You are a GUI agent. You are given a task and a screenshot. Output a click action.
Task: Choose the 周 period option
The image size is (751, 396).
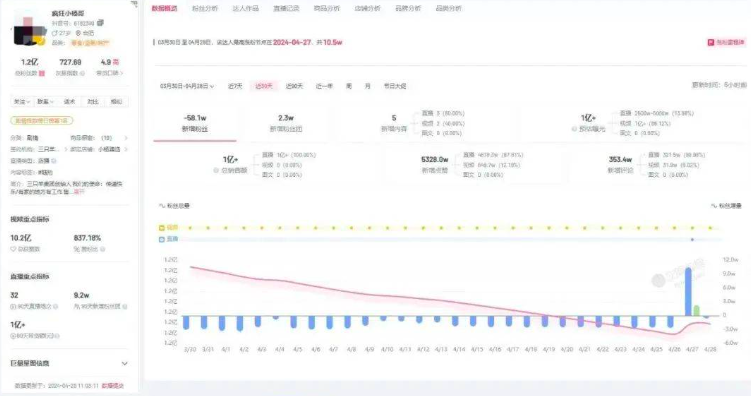(x=349, y=86)
